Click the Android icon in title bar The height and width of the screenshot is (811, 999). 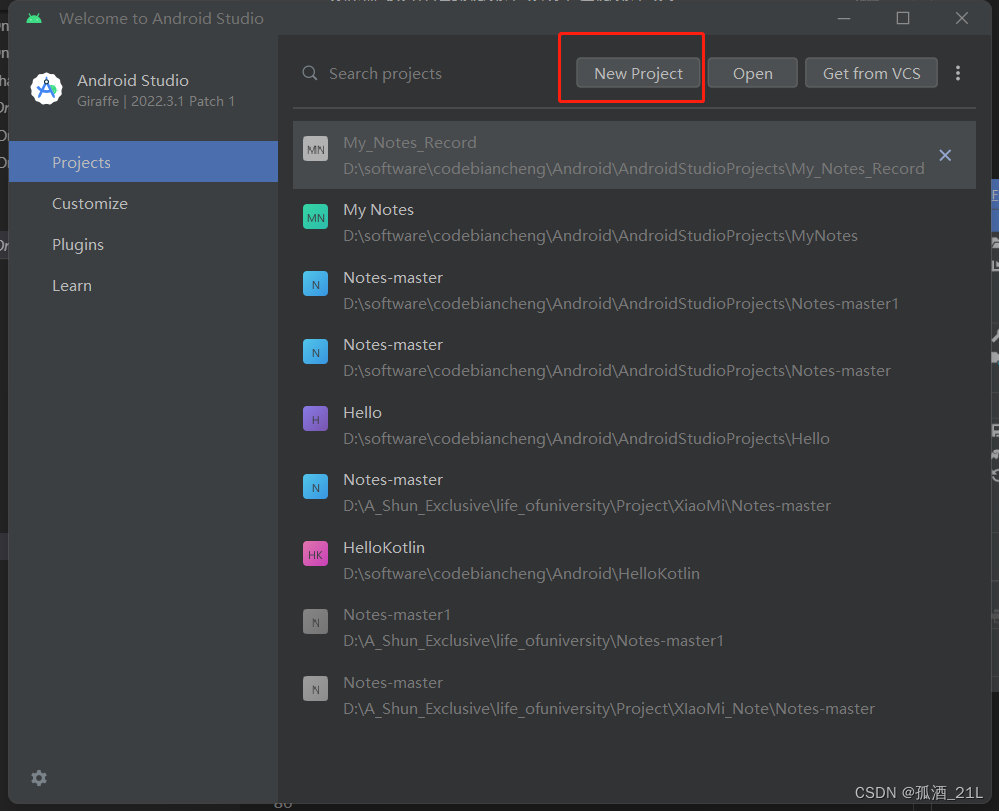[x=34, y=18]
